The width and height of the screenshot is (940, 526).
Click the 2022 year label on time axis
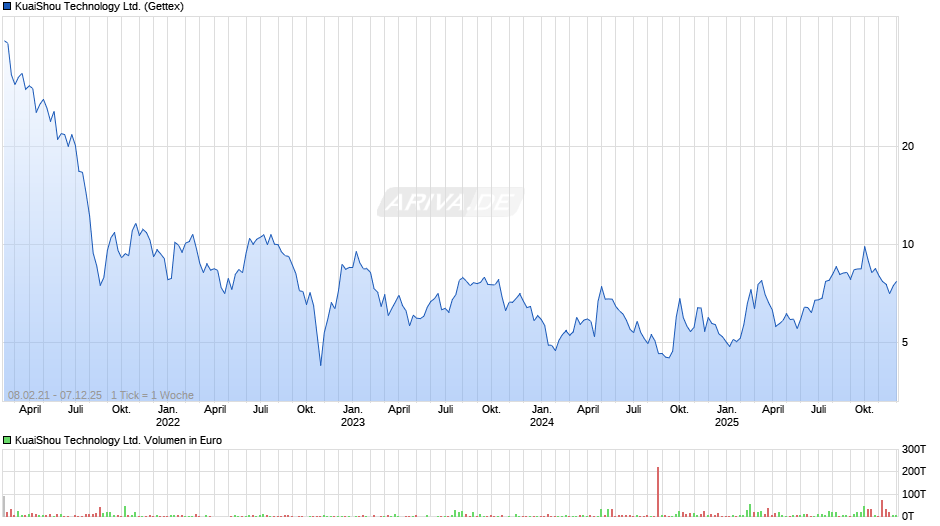pyautogui.click(x=168, y=422)
